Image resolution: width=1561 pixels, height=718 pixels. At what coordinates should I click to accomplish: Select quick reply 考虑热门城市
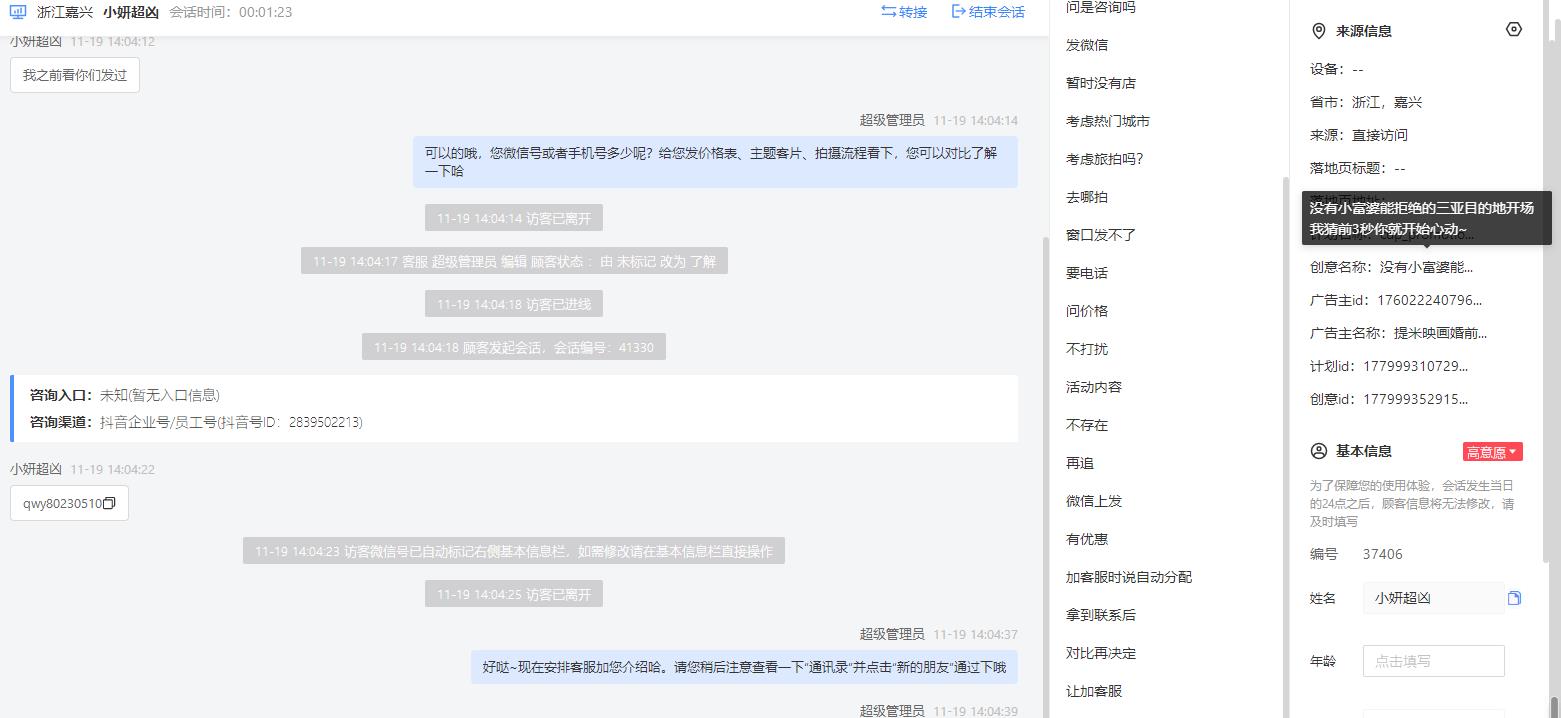(x=1107, y=121)
